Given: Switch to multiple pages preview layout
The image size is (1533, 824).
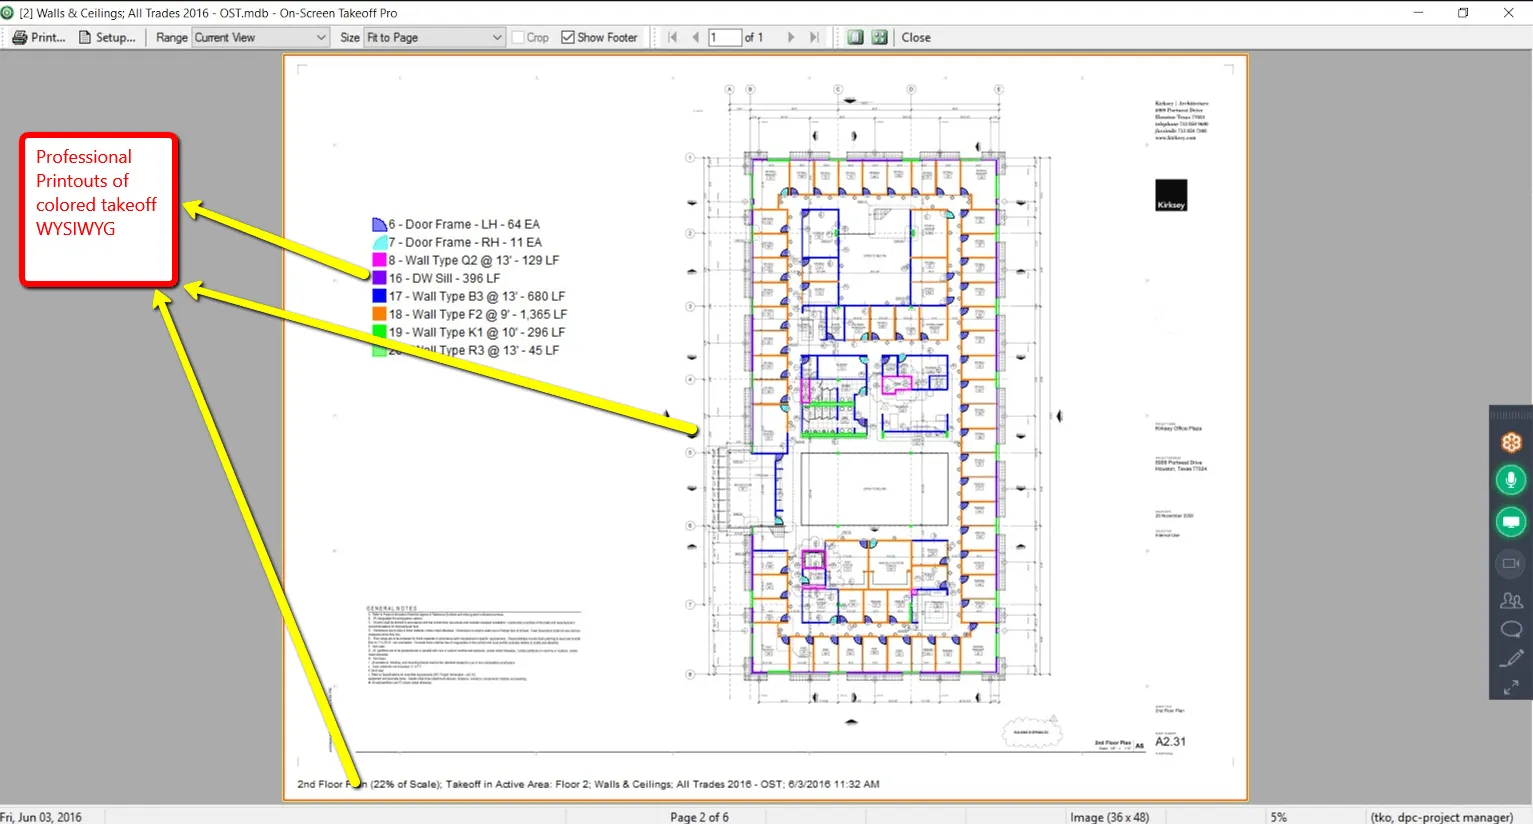Looking at the screenshot, I should tap(879, 37).
